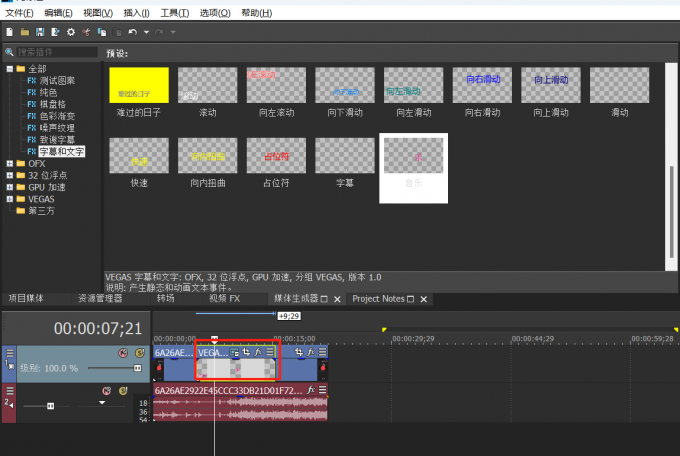Collapse the 全部 folder in plugin tree
This screenshot has height=456, width=680.
(x=10, y=69)
